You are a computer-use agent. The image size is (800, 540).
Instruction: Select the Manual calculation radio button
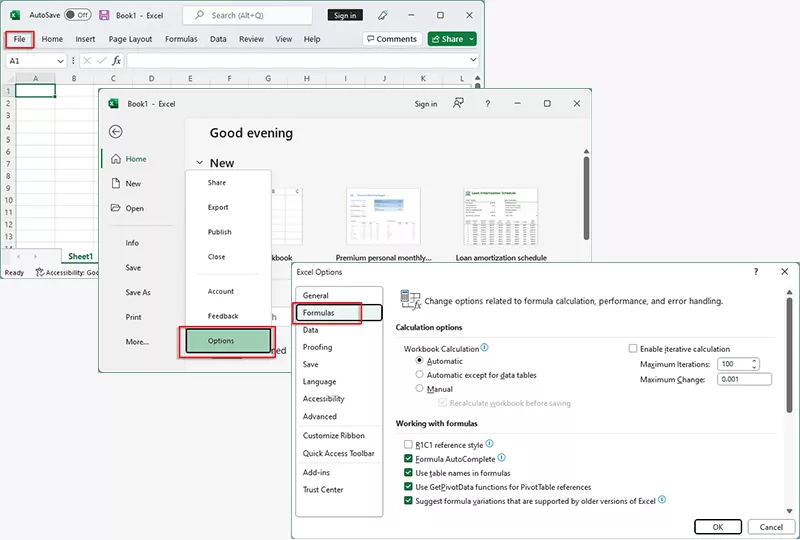click(420, 389)
